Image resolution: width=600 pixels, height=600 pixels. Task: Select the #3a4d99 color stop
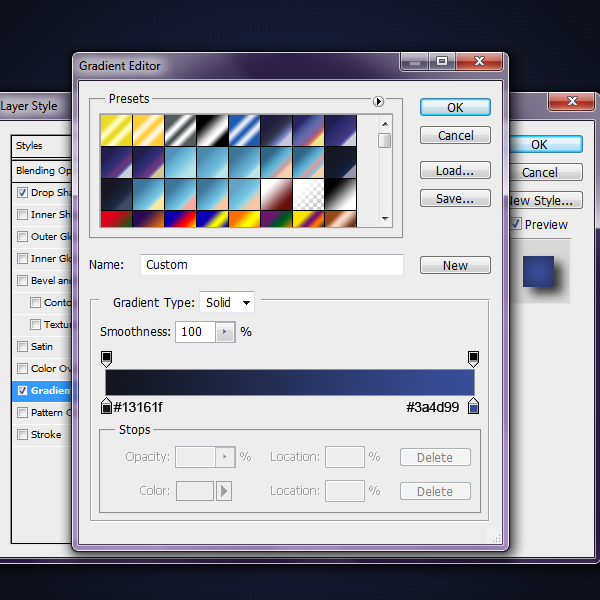473,406
